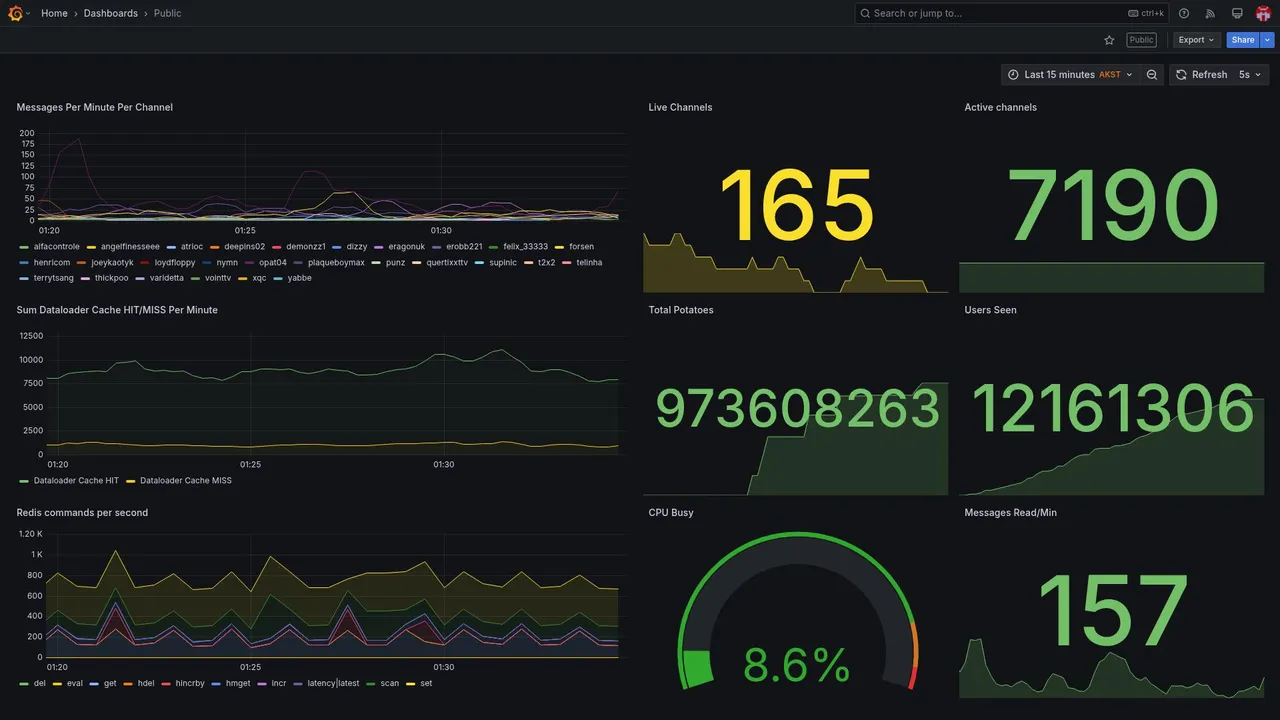
Task: Open the help question mark icon
Action: point(1184,13)
